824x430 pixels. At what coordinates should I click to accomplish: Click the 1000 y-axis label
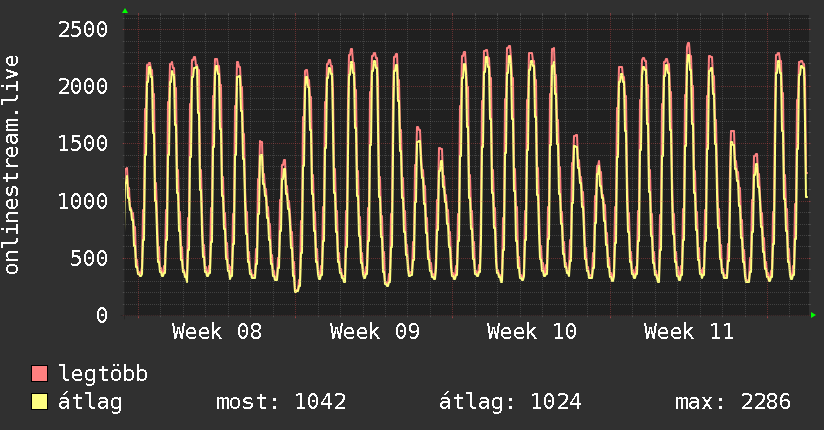click(83, 201)
